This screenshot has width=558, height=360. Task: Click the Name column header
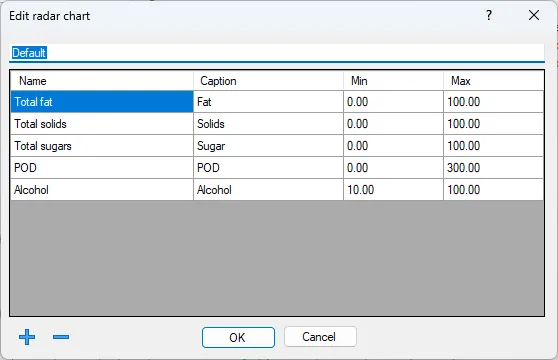(x=102, y=81)
